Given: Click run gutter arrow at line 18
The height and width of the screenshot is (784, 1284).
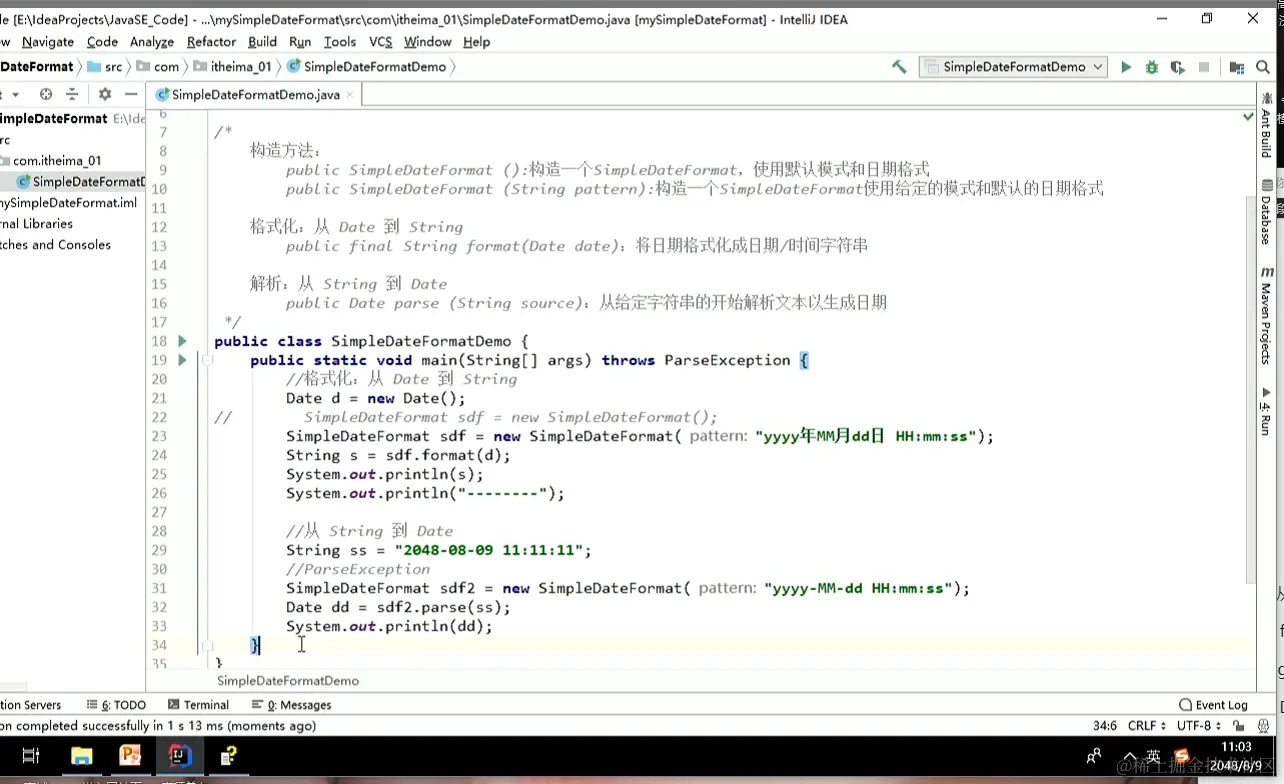Looking at the screenshot, I should click(182, 341).
